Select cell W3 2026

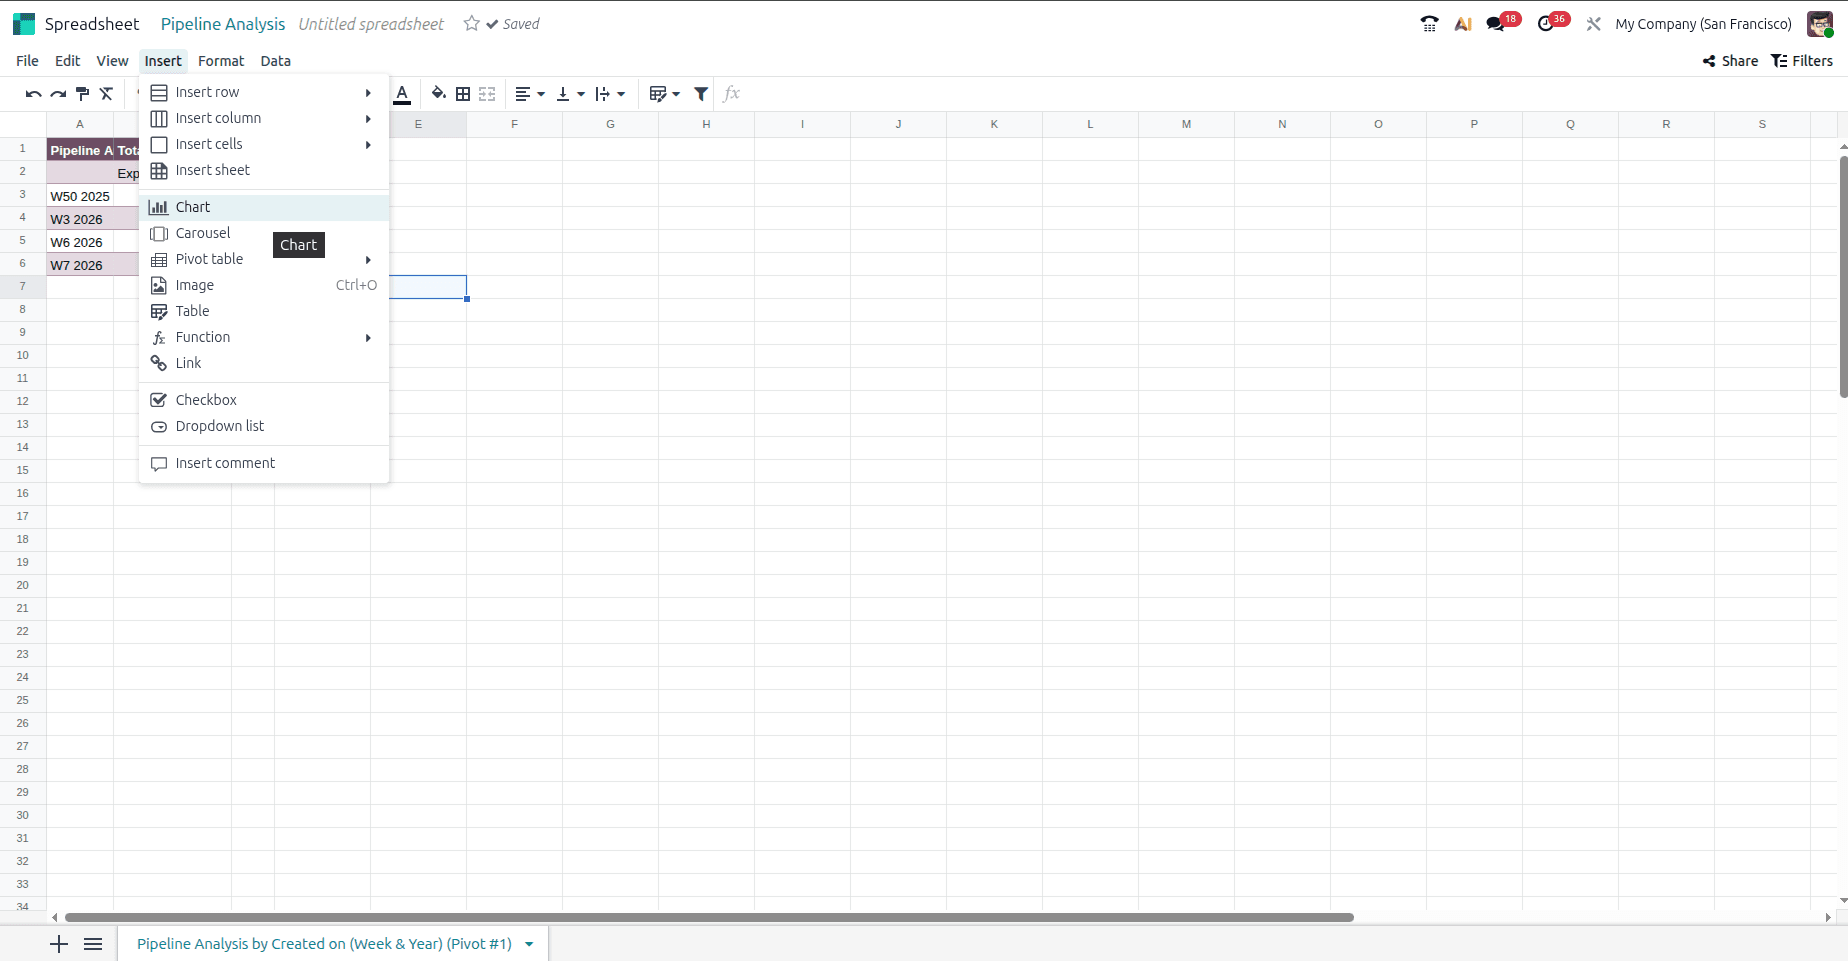click(x=80, y=219)
